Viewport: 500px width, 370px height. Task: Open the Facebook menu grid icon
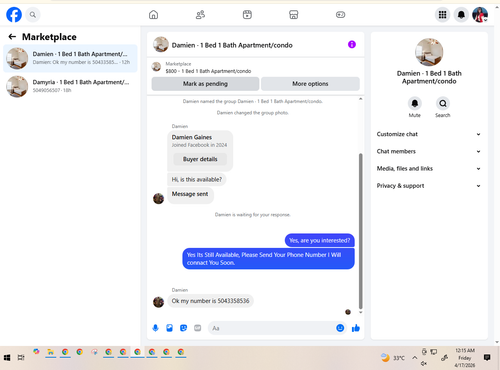pos(442,15)
